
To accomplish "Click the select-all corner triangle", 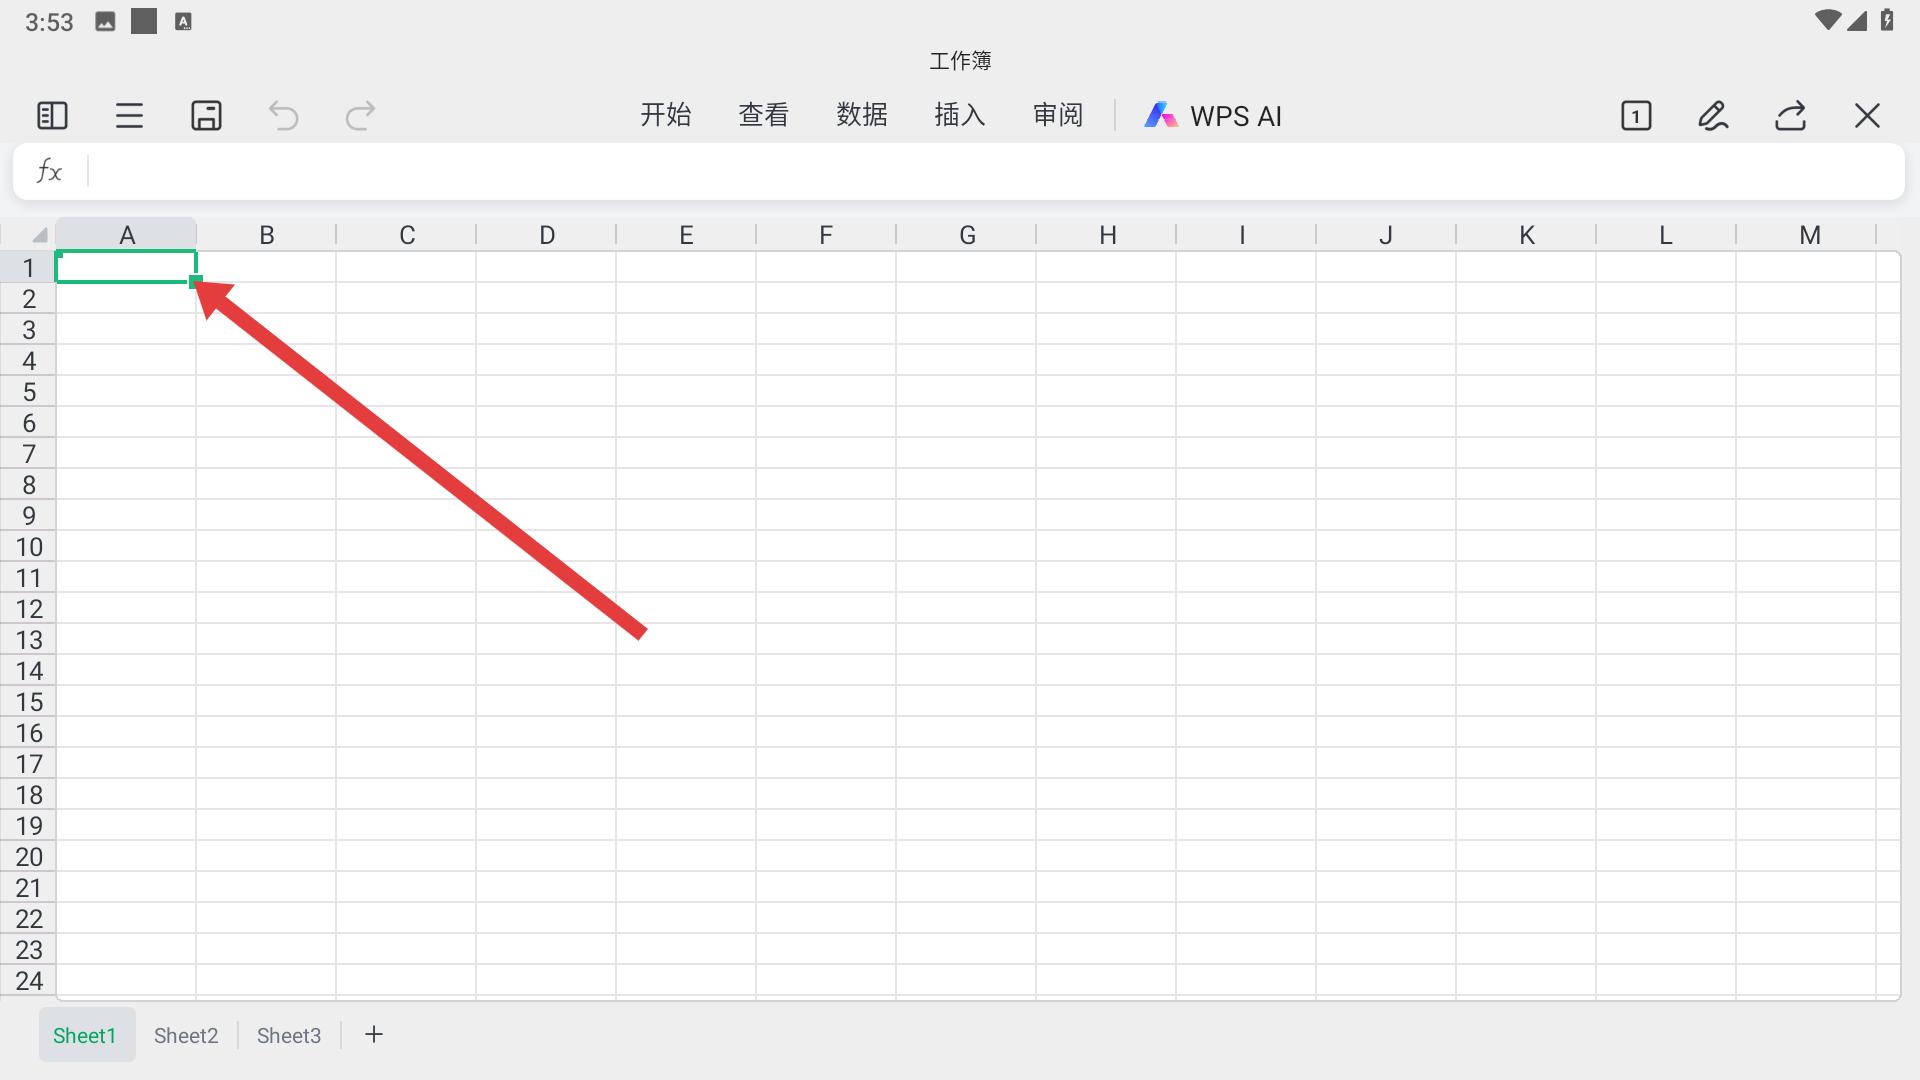I will [38, 236].
